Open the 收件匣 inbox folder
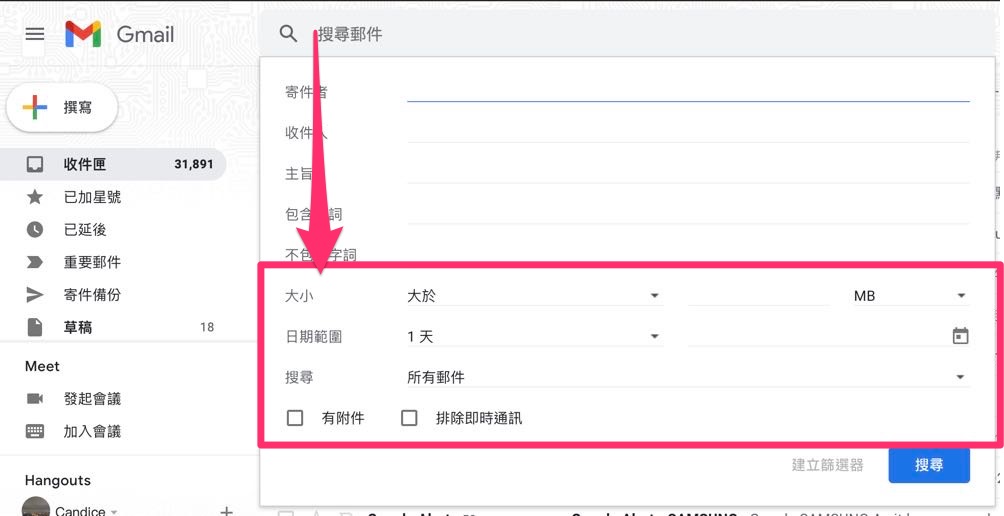Viewport: 1004px width, 516px height. point(113,165)
